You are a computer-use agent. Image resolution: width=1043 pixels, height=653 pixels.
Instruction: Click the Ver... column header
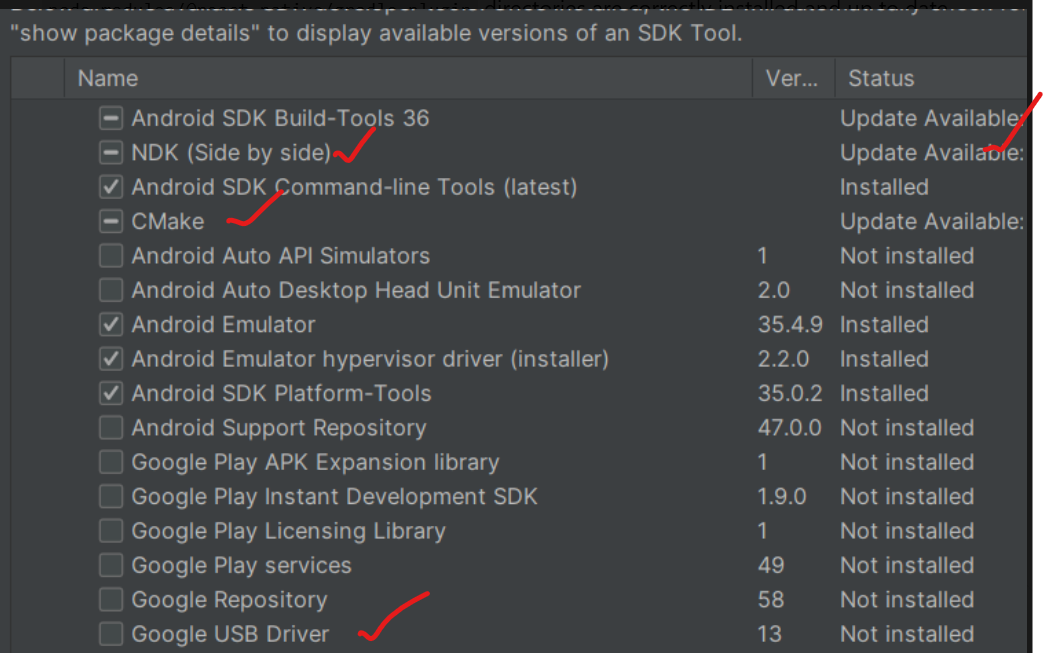point(794,78)
